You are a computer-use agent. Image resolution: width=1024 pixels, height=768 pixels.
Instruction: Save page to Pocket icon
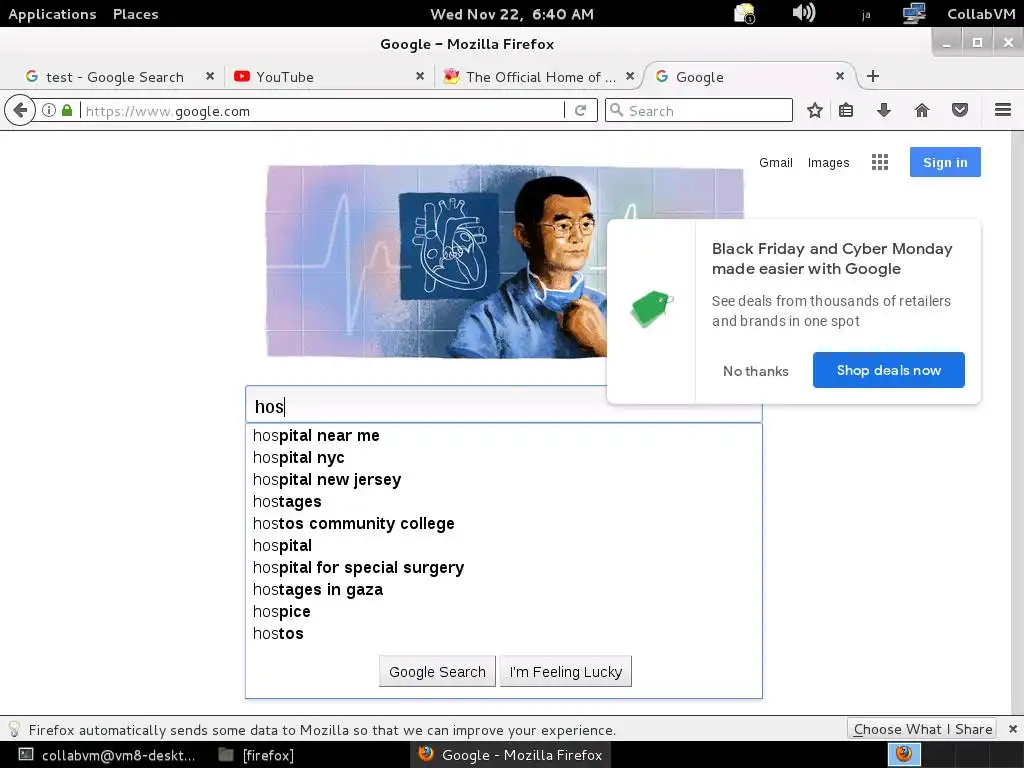point(959,110)
